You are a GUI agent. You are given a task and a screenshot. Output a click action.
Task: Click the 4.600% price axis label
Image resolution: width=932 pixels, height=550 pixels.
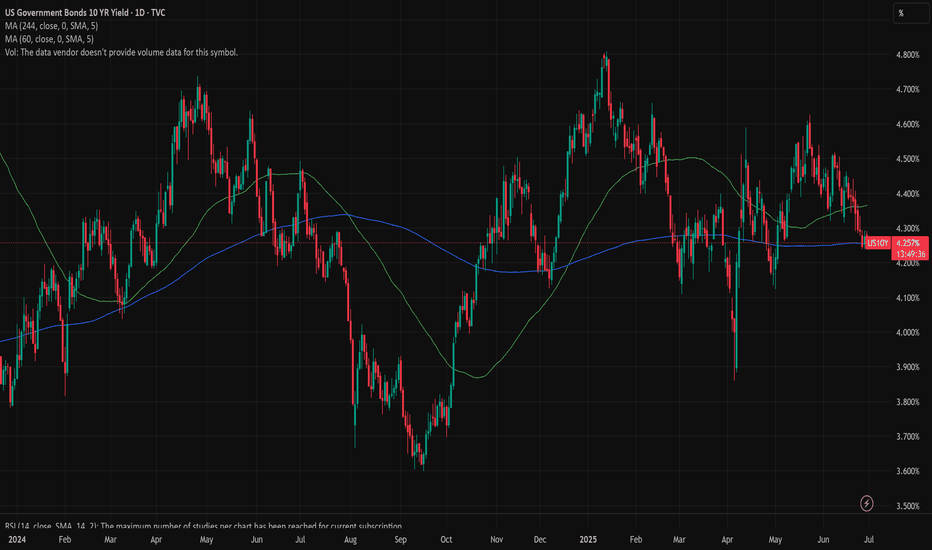pyautogui.click(x=908, y=124)
